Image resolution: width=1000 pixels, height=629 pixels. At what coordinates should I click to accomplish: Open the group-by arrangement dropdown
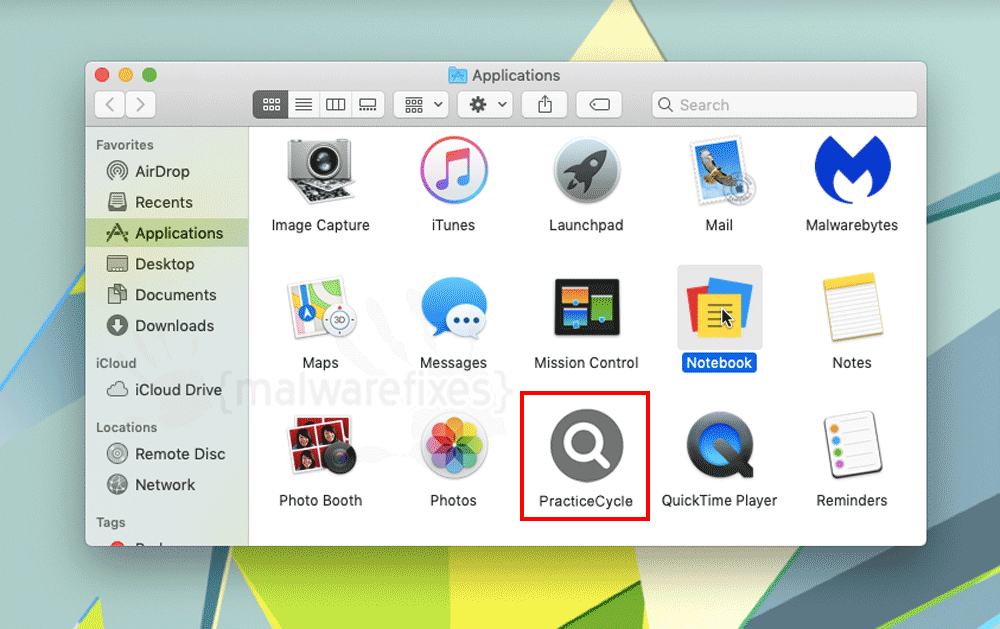(422, 105)
